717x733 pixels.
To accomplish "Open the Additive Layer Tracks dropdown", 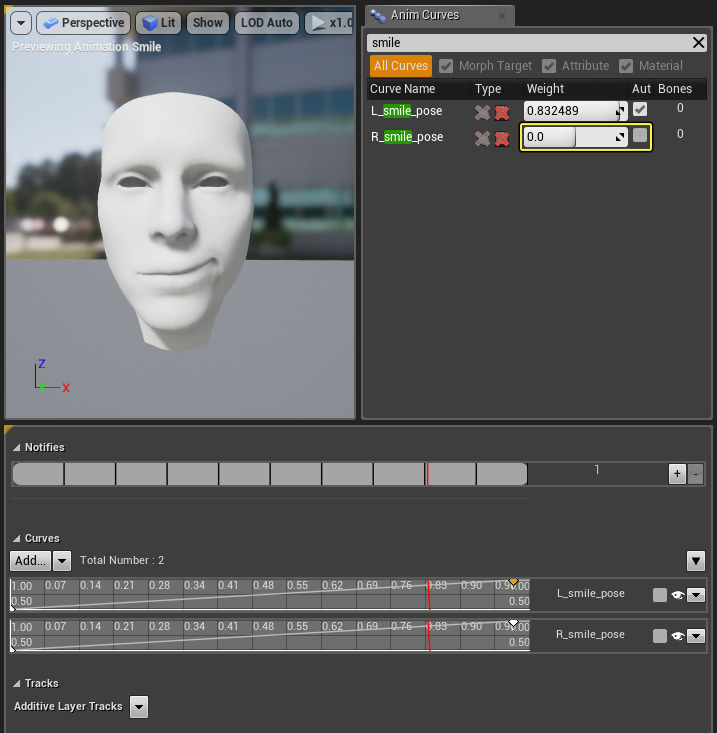I will click(139, 707).
